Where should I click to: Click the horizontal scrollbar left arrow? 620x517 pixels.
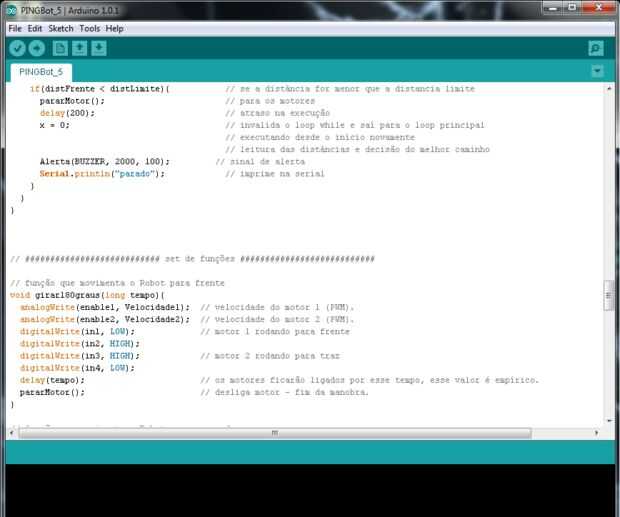tap(12, 433)
